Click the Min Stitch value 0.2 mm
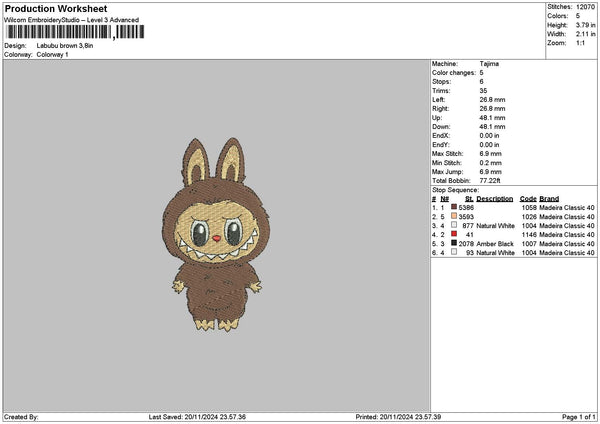 (x=491, y=163)
